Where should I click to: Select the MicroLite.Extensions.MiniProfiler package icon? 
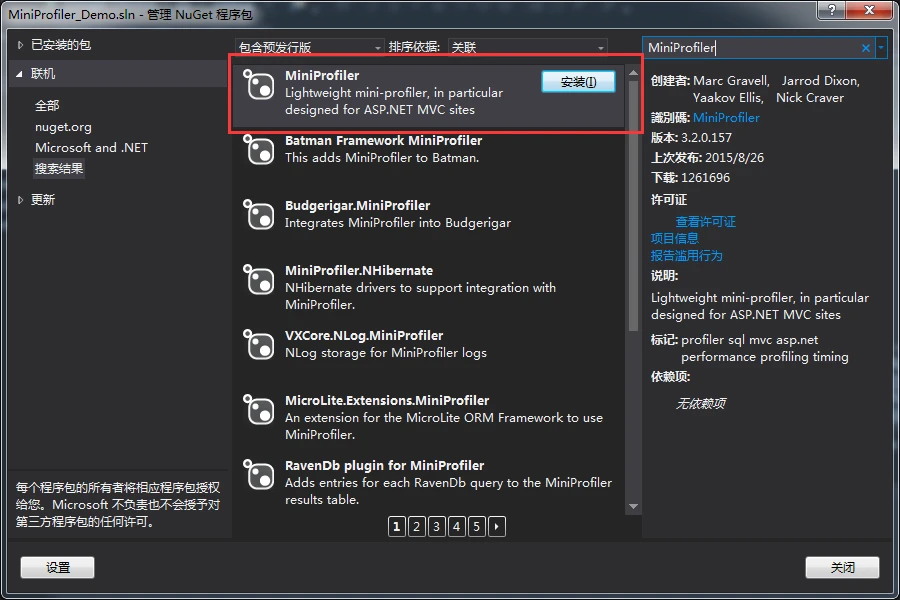259,411
